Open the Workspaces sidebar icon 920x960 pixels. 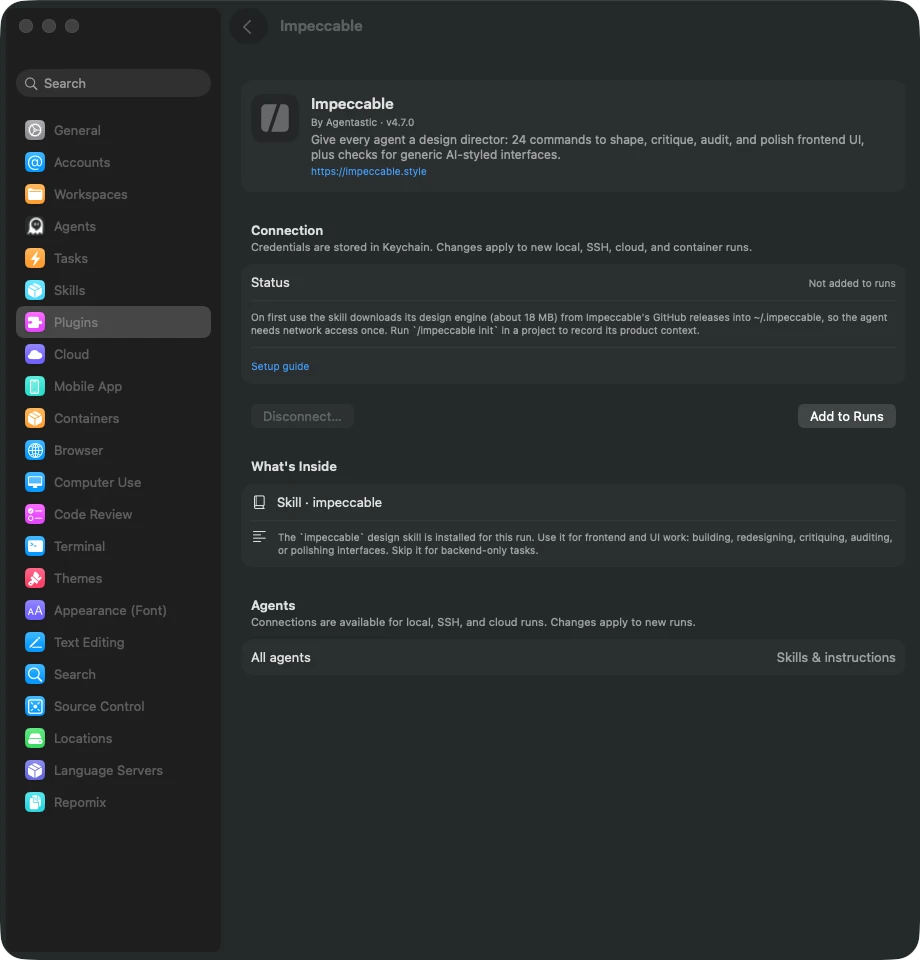(35, 194)
